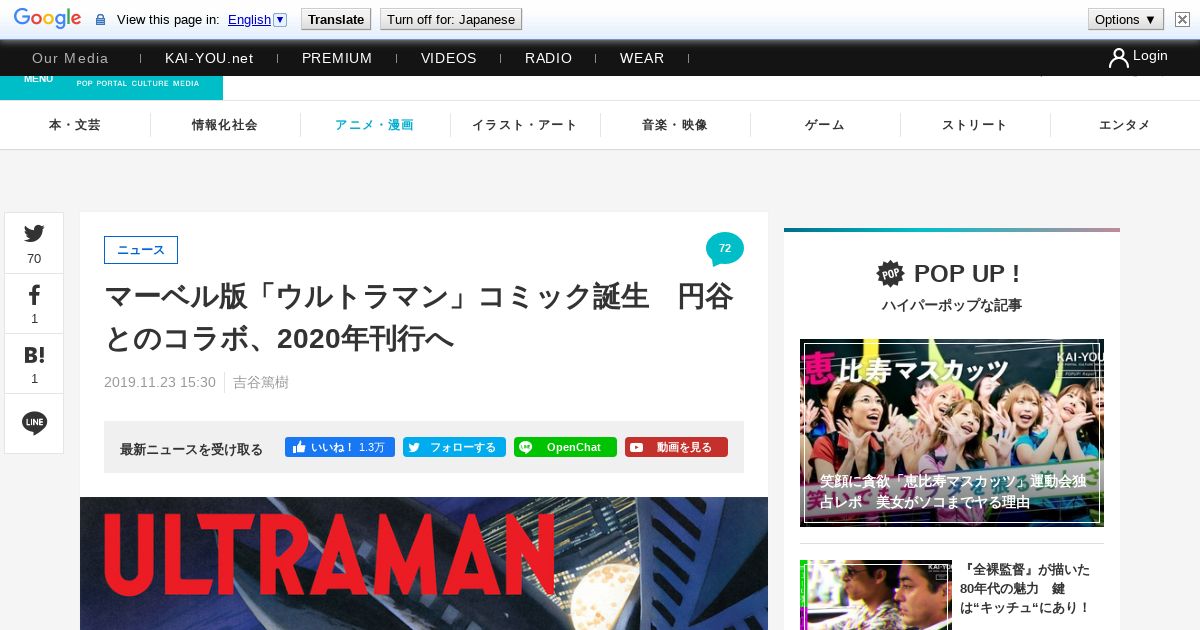Open VIDEOS in top media bar

pyautogui.click(x=449, y=58)
